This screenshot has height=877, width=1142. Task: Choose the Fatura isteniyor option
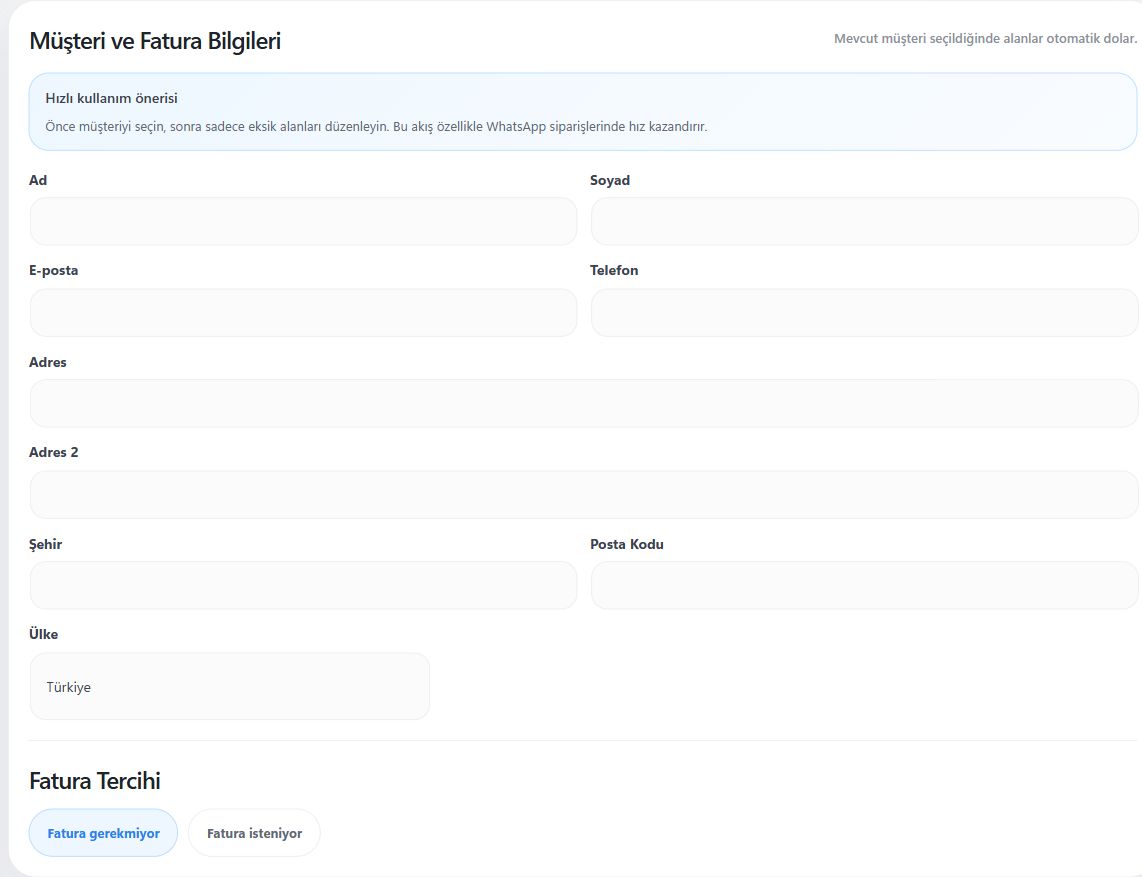point(254,833)
